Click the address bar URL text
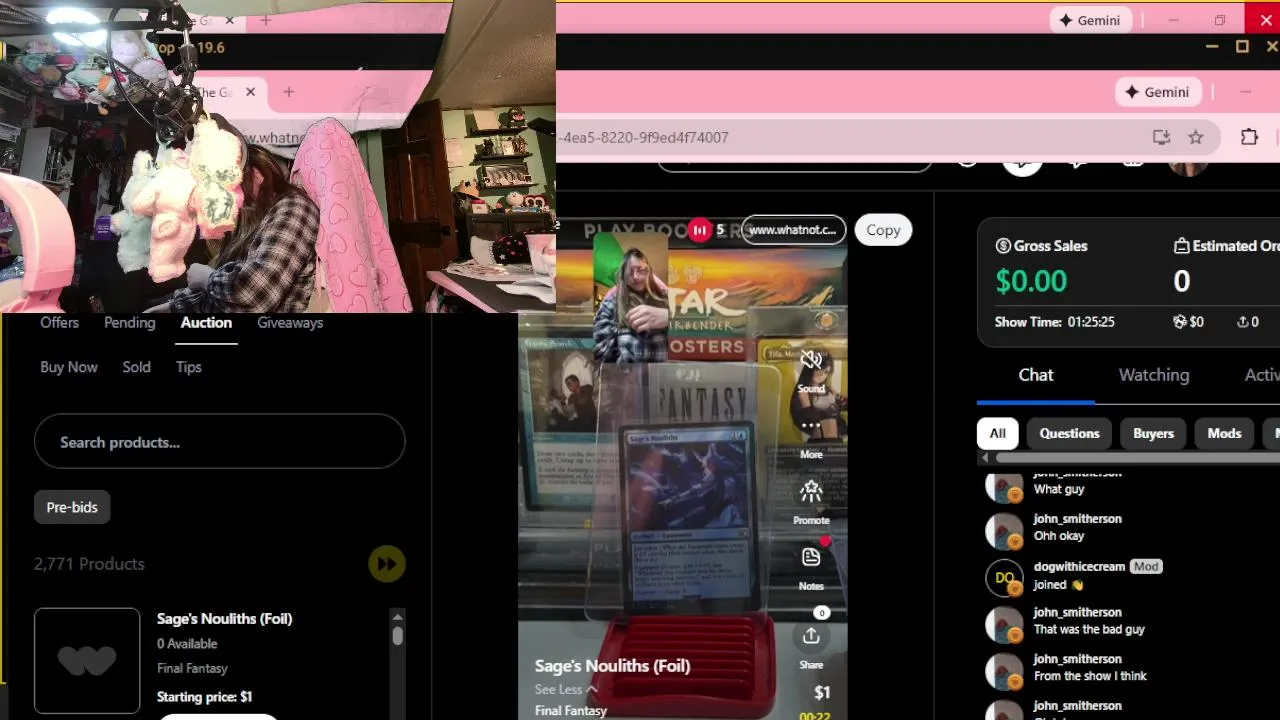This screenshot has width=1280, height=720. click(646, 137)
